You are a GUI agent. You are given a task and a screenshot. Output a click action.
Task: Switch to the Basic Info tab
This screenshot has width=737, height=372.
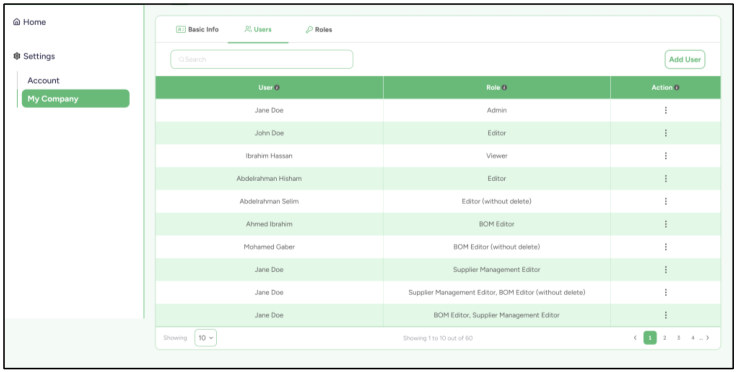[197, 30]
